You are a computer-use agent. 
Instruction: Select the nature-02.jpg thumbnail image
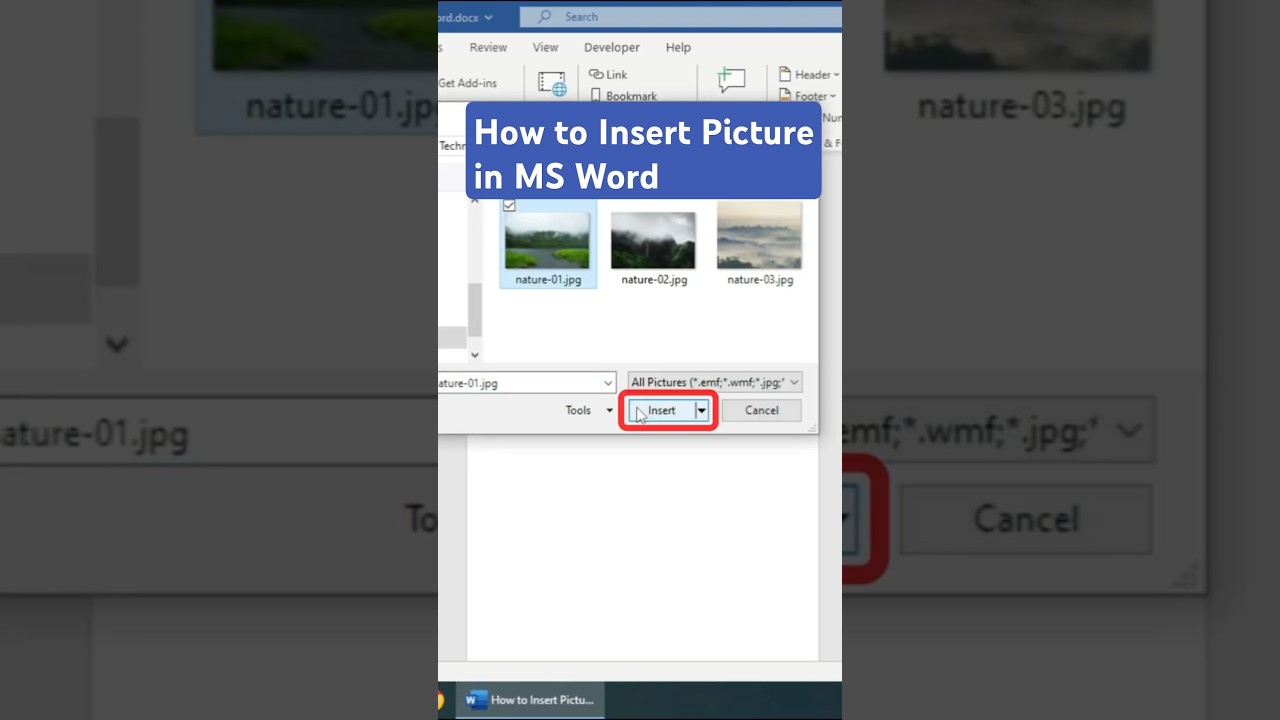coord(653,240)
